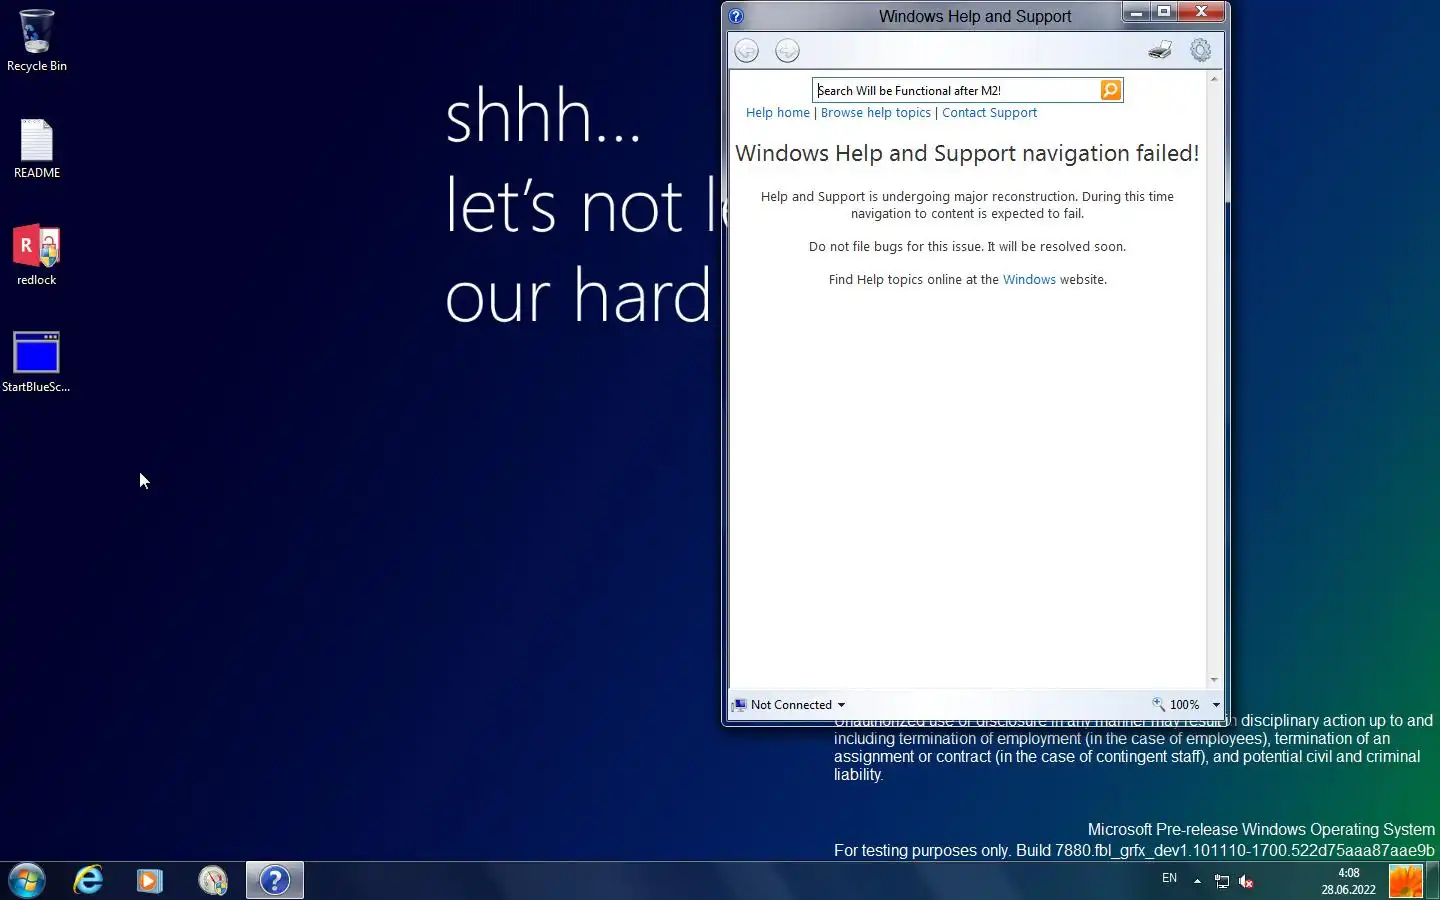Click the EN language indicator
Screen dimensions: 1440x900
click(1169, 878)
